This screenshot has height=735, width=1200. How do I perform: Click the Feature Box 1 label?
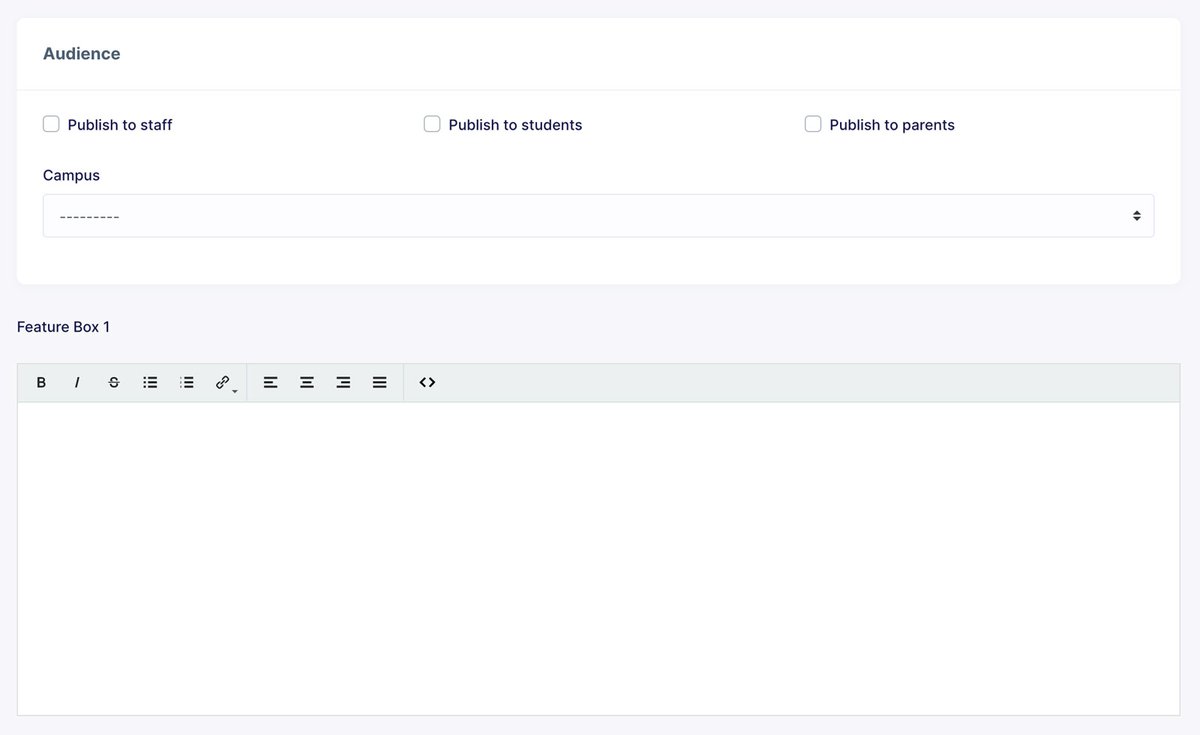(x=63, y=327)
